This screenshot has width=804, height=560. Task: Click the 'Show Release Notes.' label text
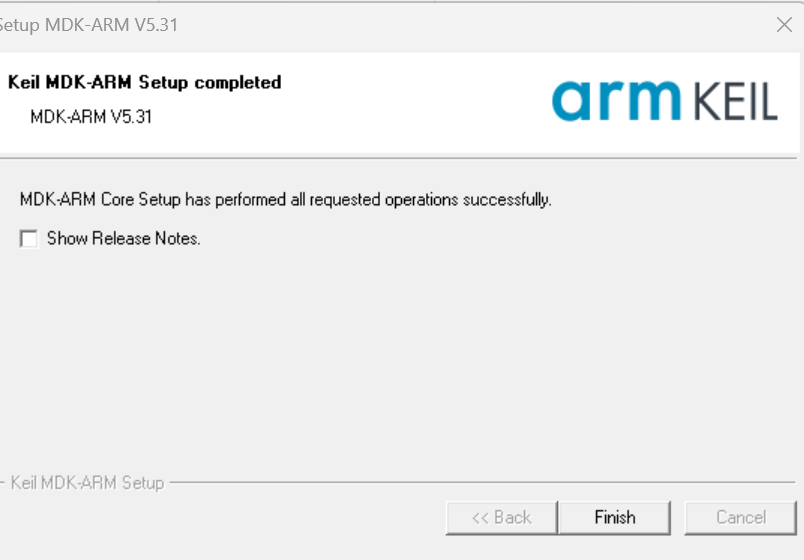[123, 239]
